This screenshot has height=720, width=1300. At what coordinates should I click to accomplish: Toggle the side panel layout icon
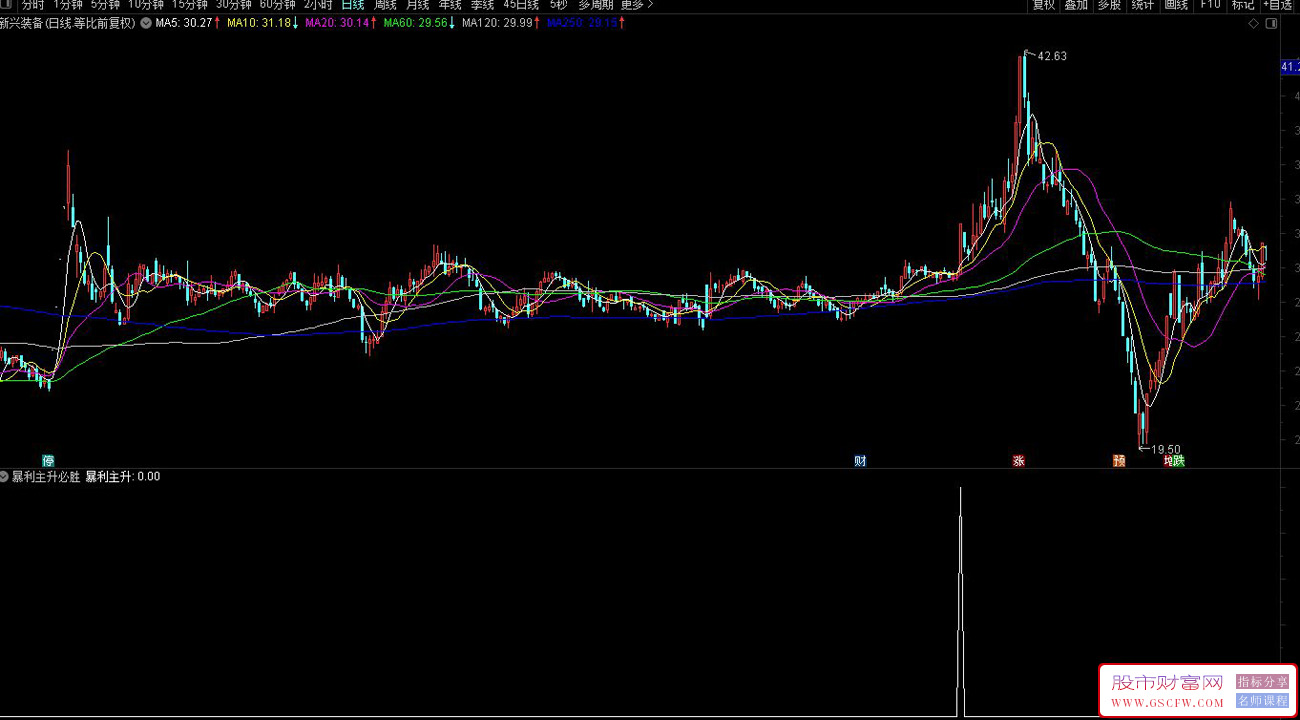coord(1271,23)
